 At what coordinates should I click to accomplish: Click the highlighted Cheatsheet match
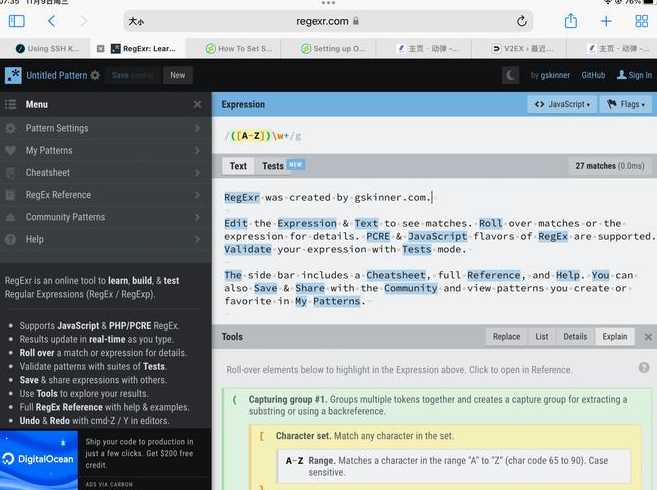point(396,275)
